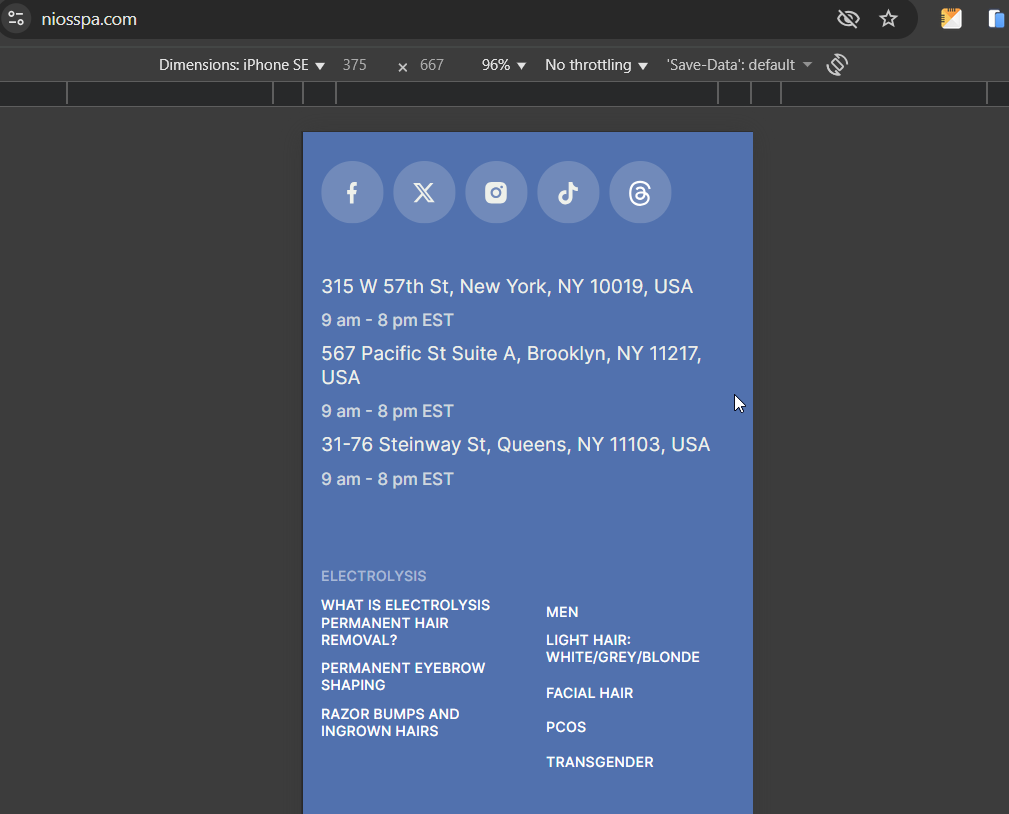1009x814 pixels.
Task: Click hours text under the New York address
Action: pyautogui.click(x=387, y=320)
